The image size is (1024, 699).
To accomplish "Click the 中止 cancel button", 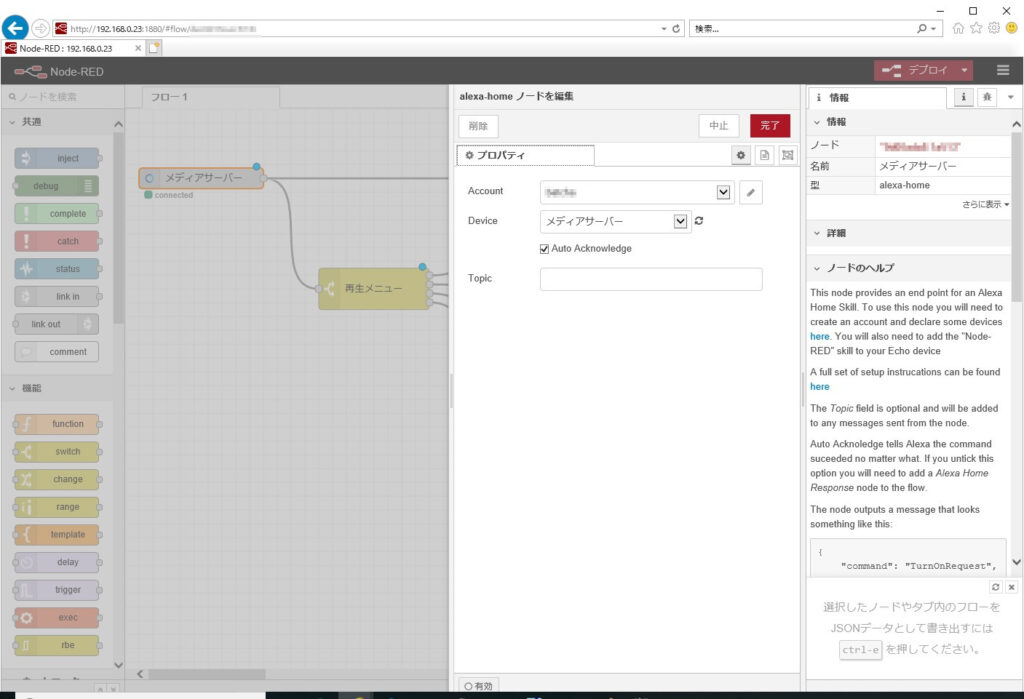I will click(718, 126).
